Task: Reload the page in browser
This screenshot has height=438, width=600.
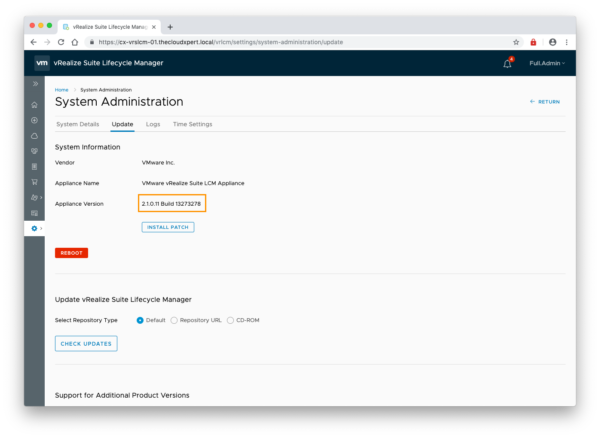Action: (x=61, y=42)
